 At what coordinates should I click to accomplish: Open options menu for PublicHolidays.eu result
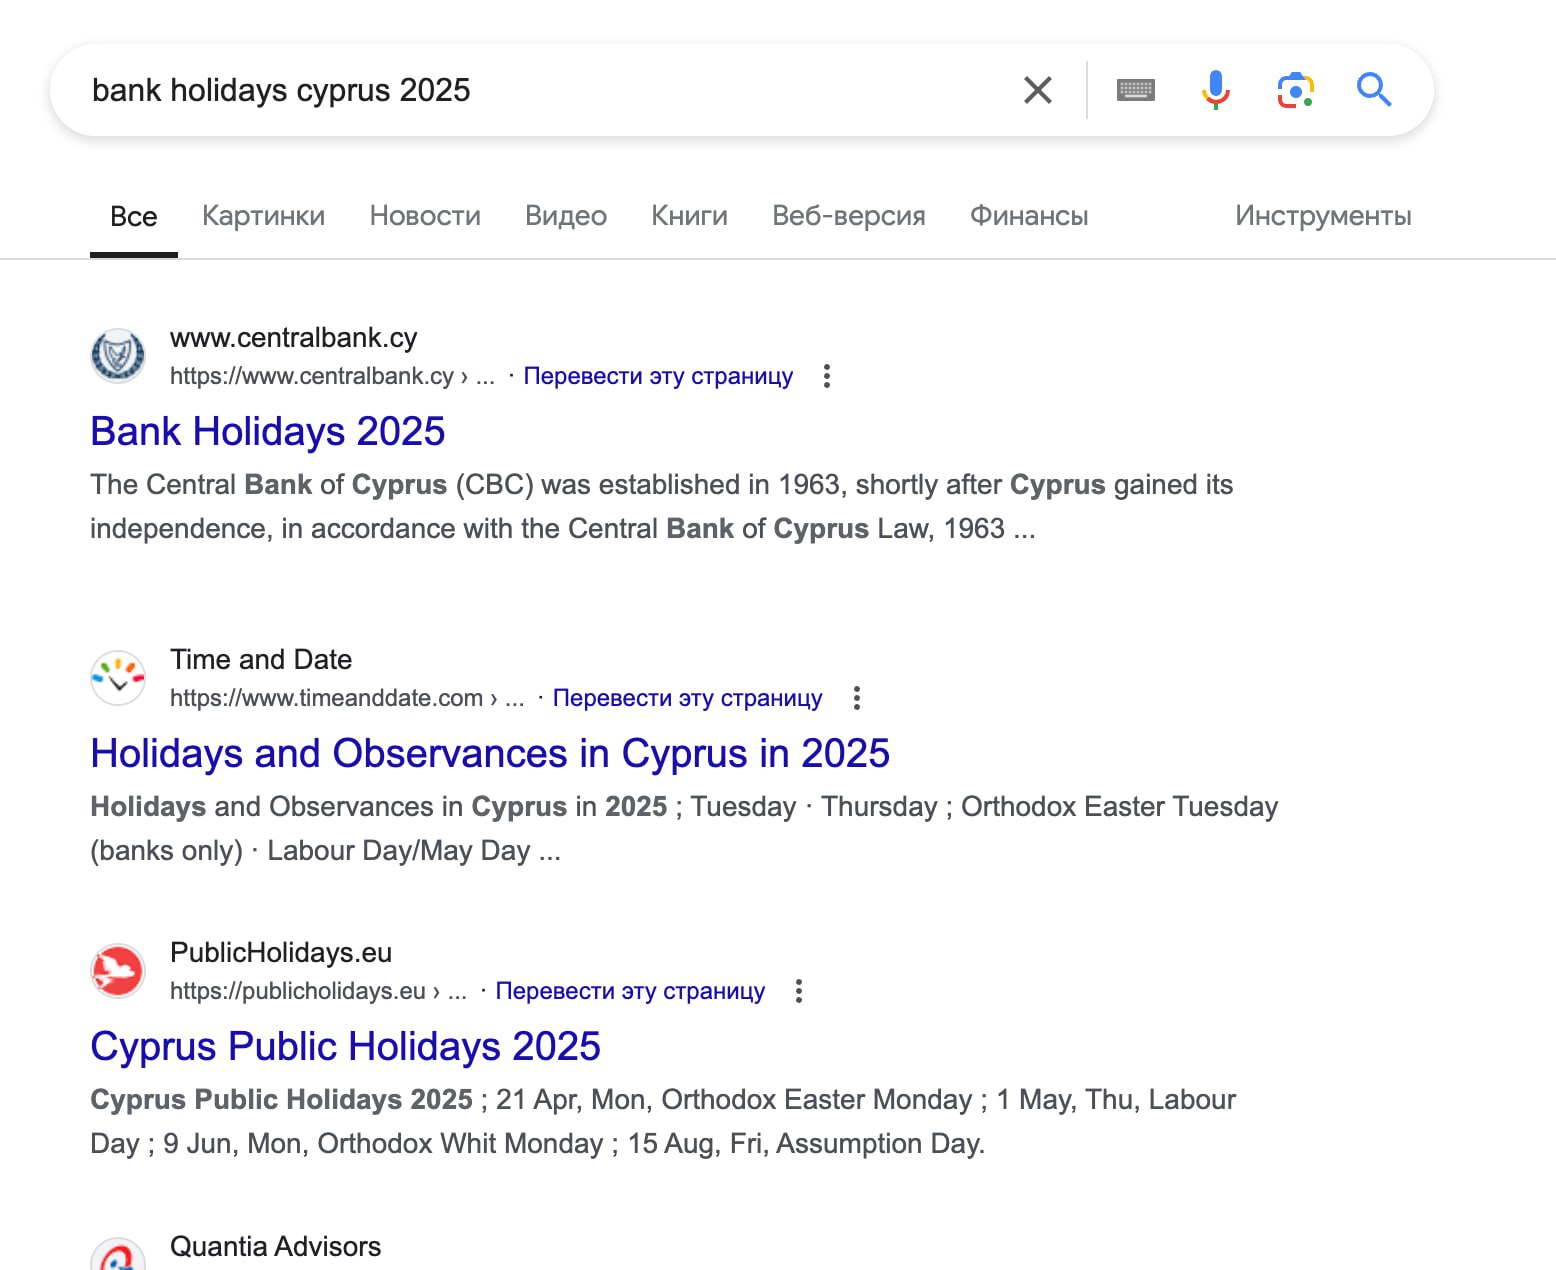tap(798, 991)
